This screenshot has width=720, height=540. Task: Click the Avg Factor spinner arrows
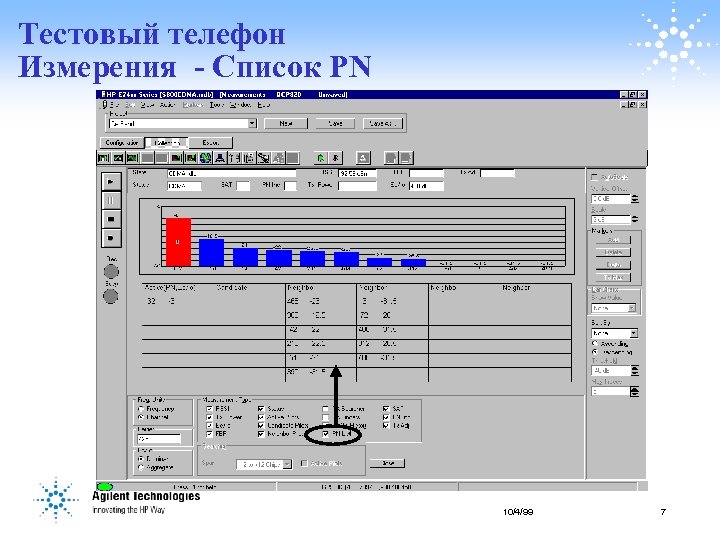(x=635, y=392)
